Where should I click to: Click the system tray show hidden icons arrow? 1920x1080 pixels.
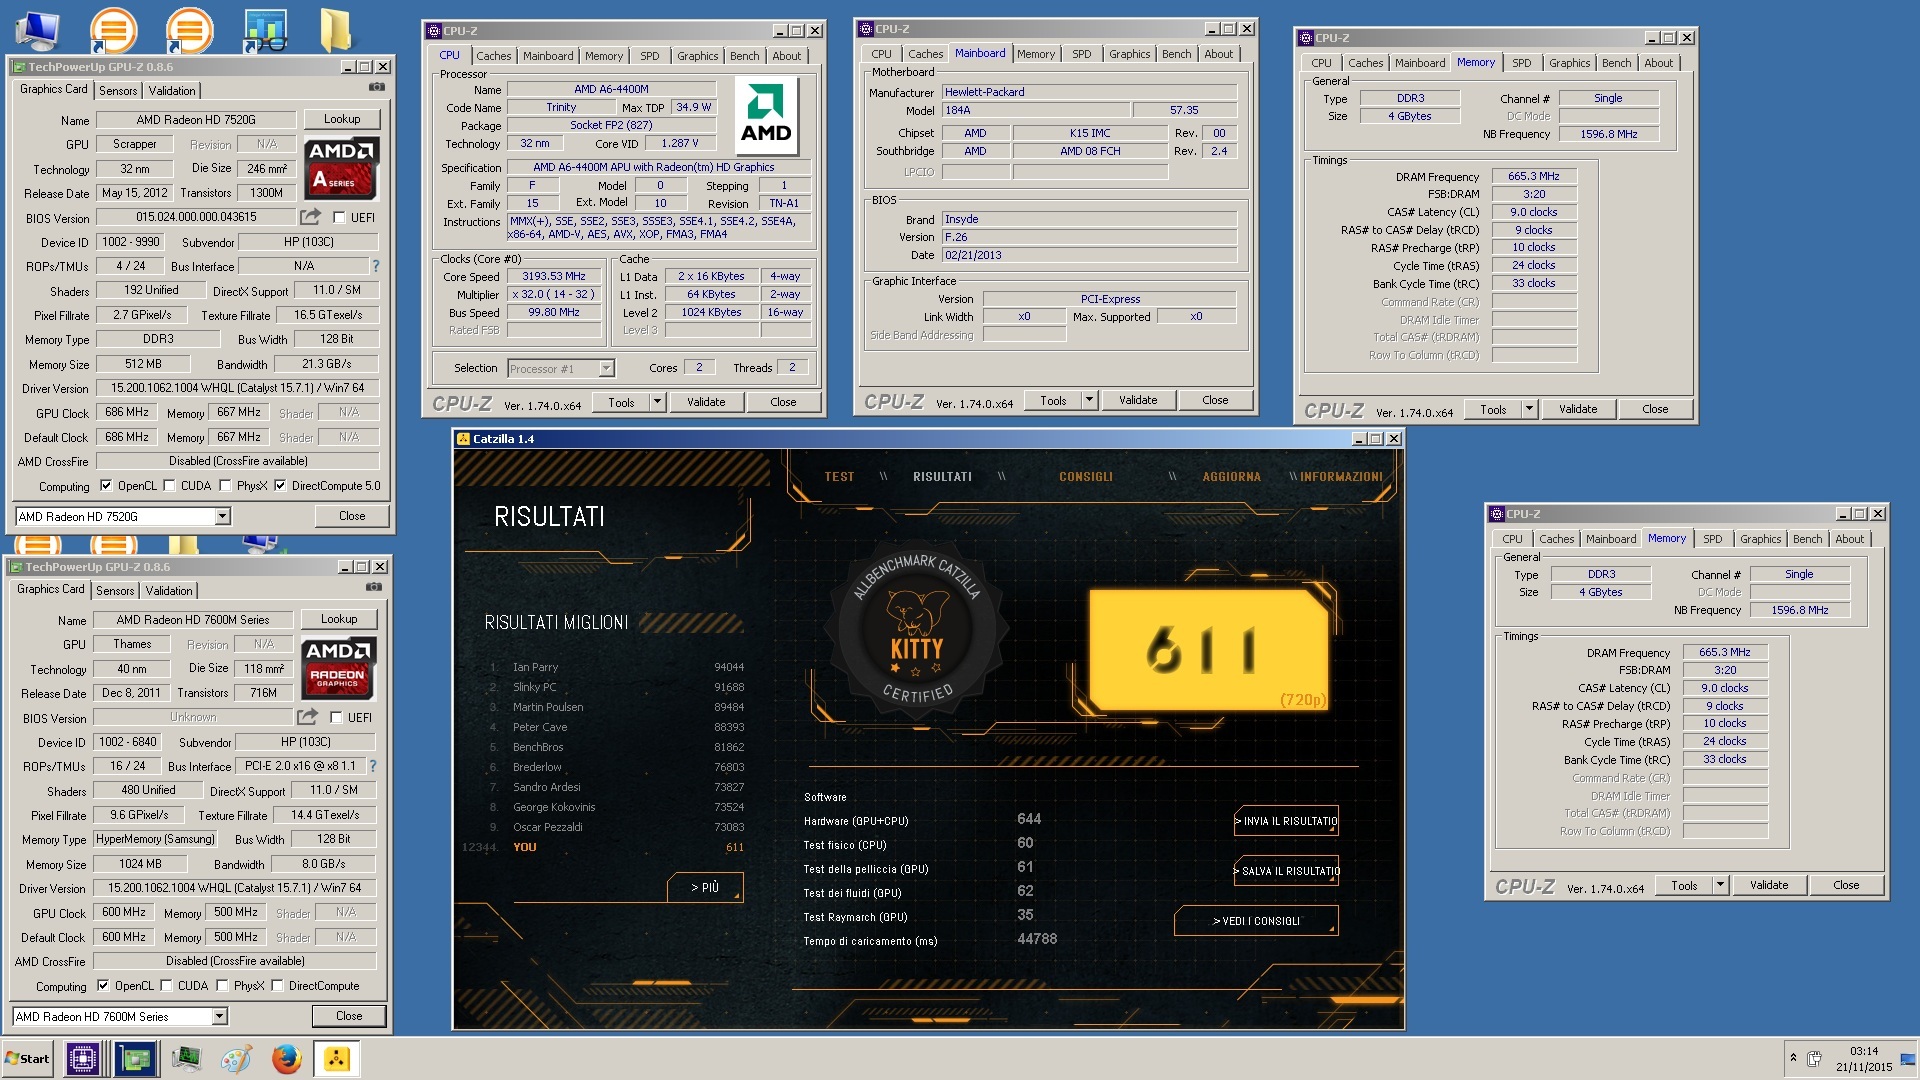pos(1793,1058)
